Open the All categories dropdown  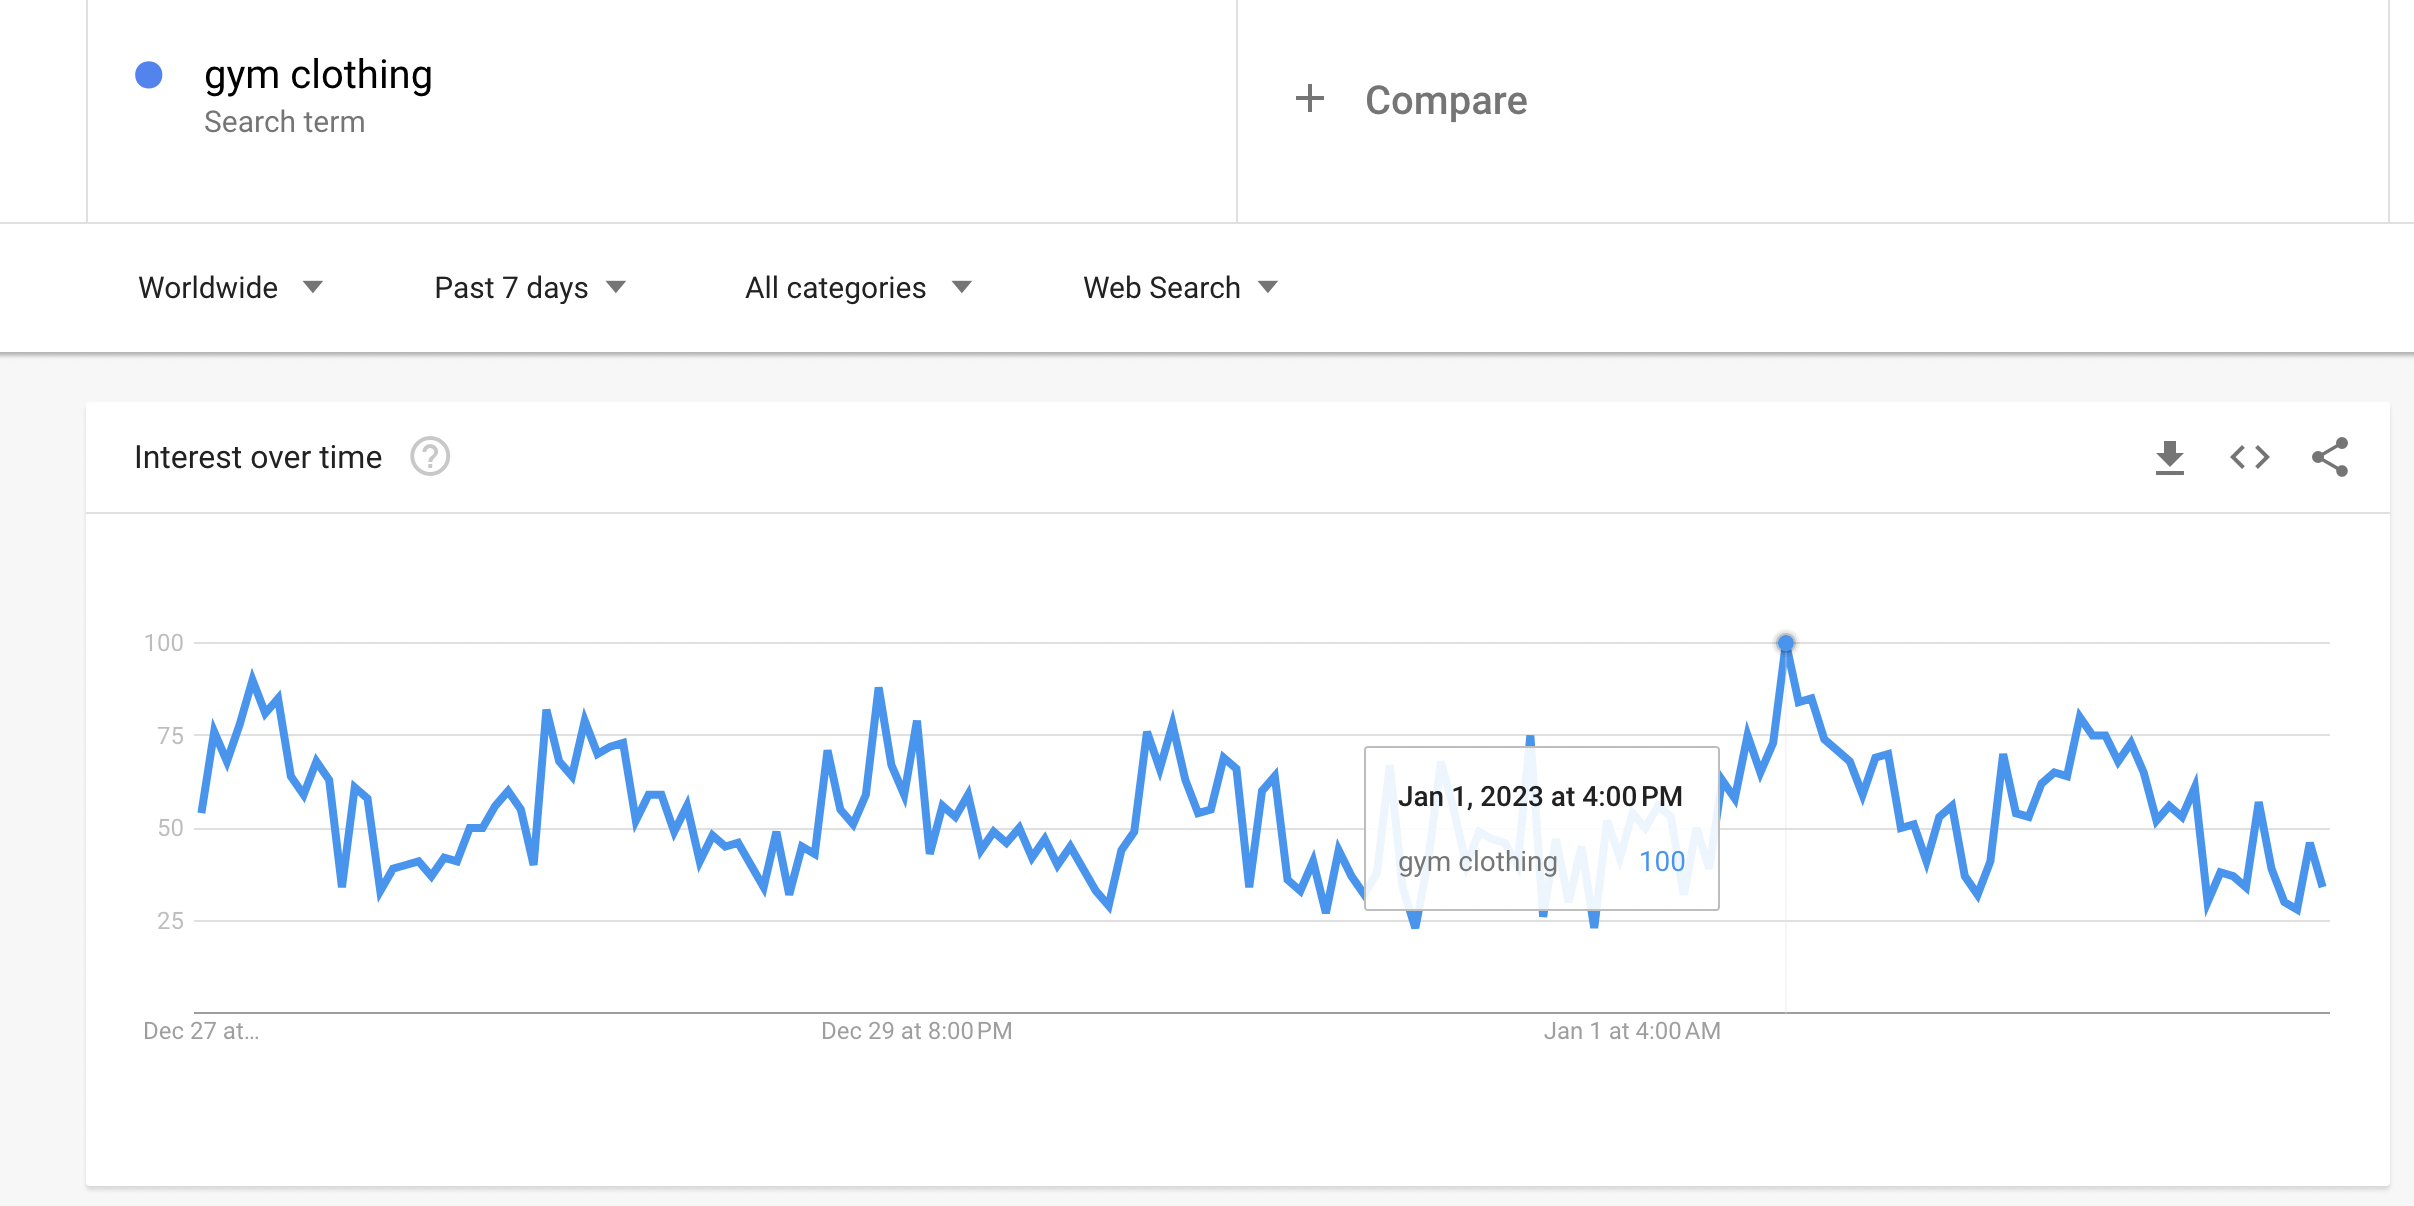(858, 288)
